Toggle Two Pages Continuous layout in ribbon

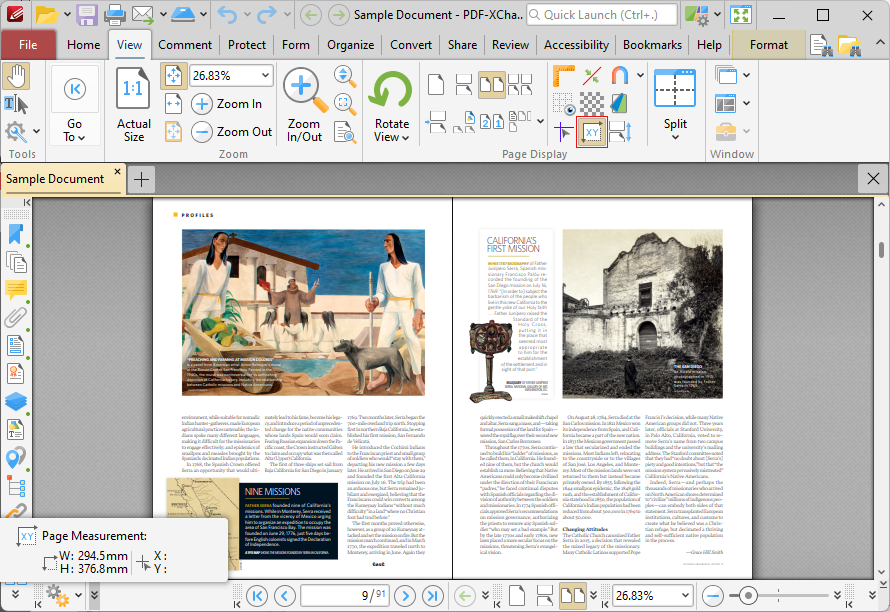(x=520, y=85)
